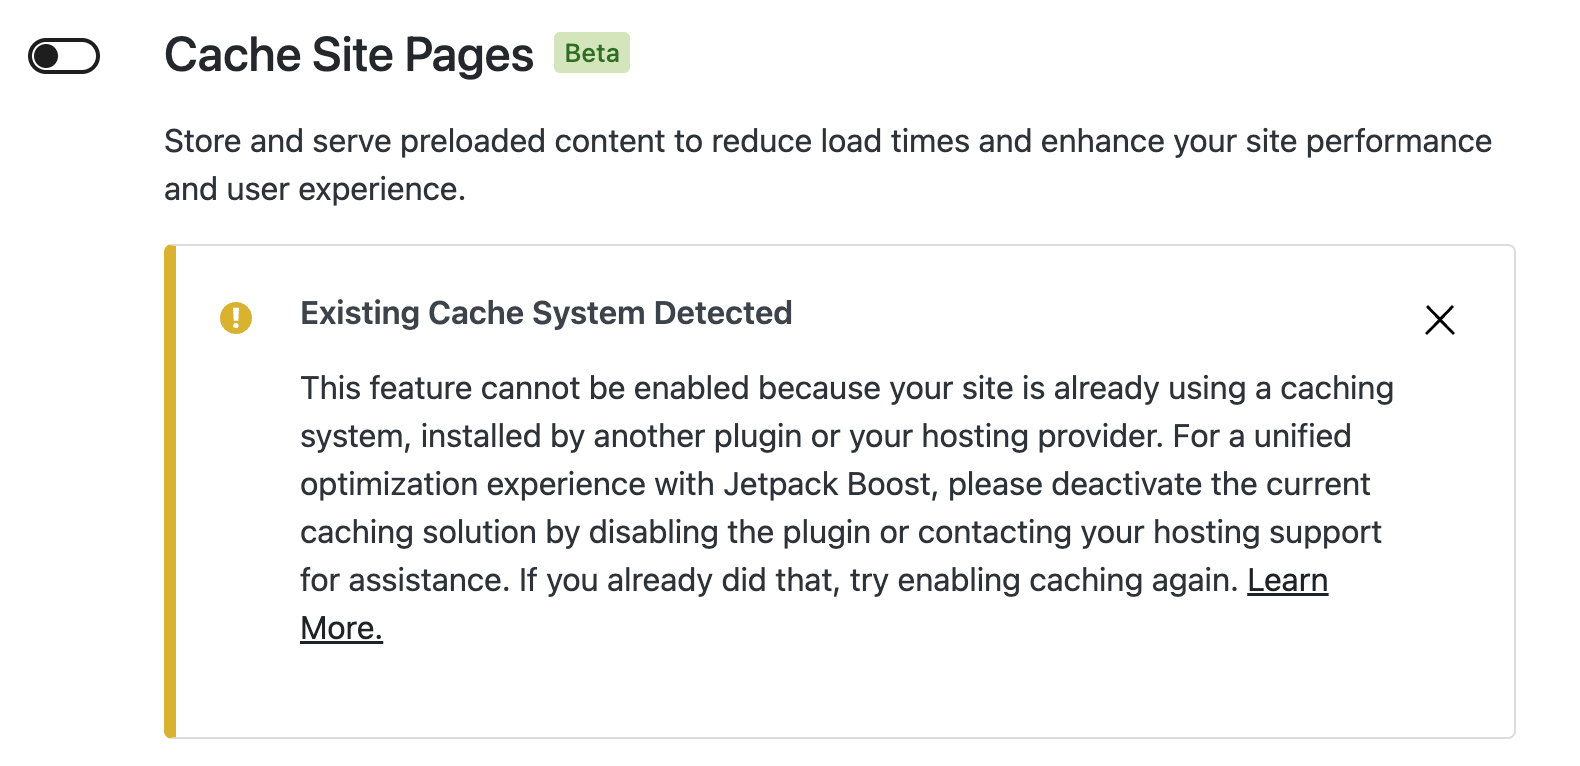Select the feature description paragraph
The image size is (1580, 766).
(826, 164)
